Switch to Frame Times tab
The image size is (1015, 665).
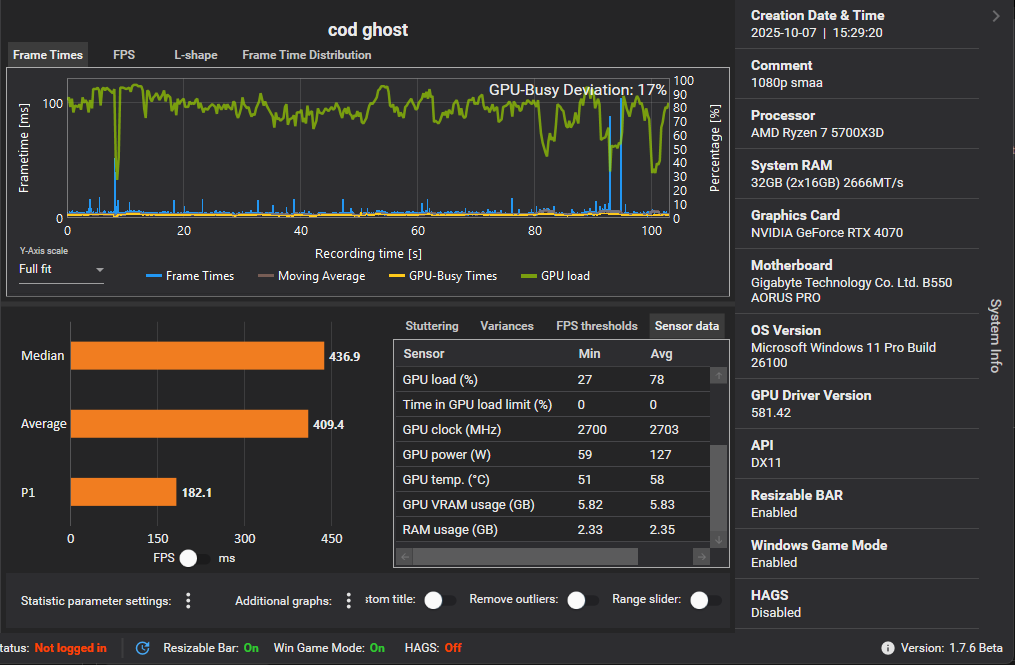point(48,55)
